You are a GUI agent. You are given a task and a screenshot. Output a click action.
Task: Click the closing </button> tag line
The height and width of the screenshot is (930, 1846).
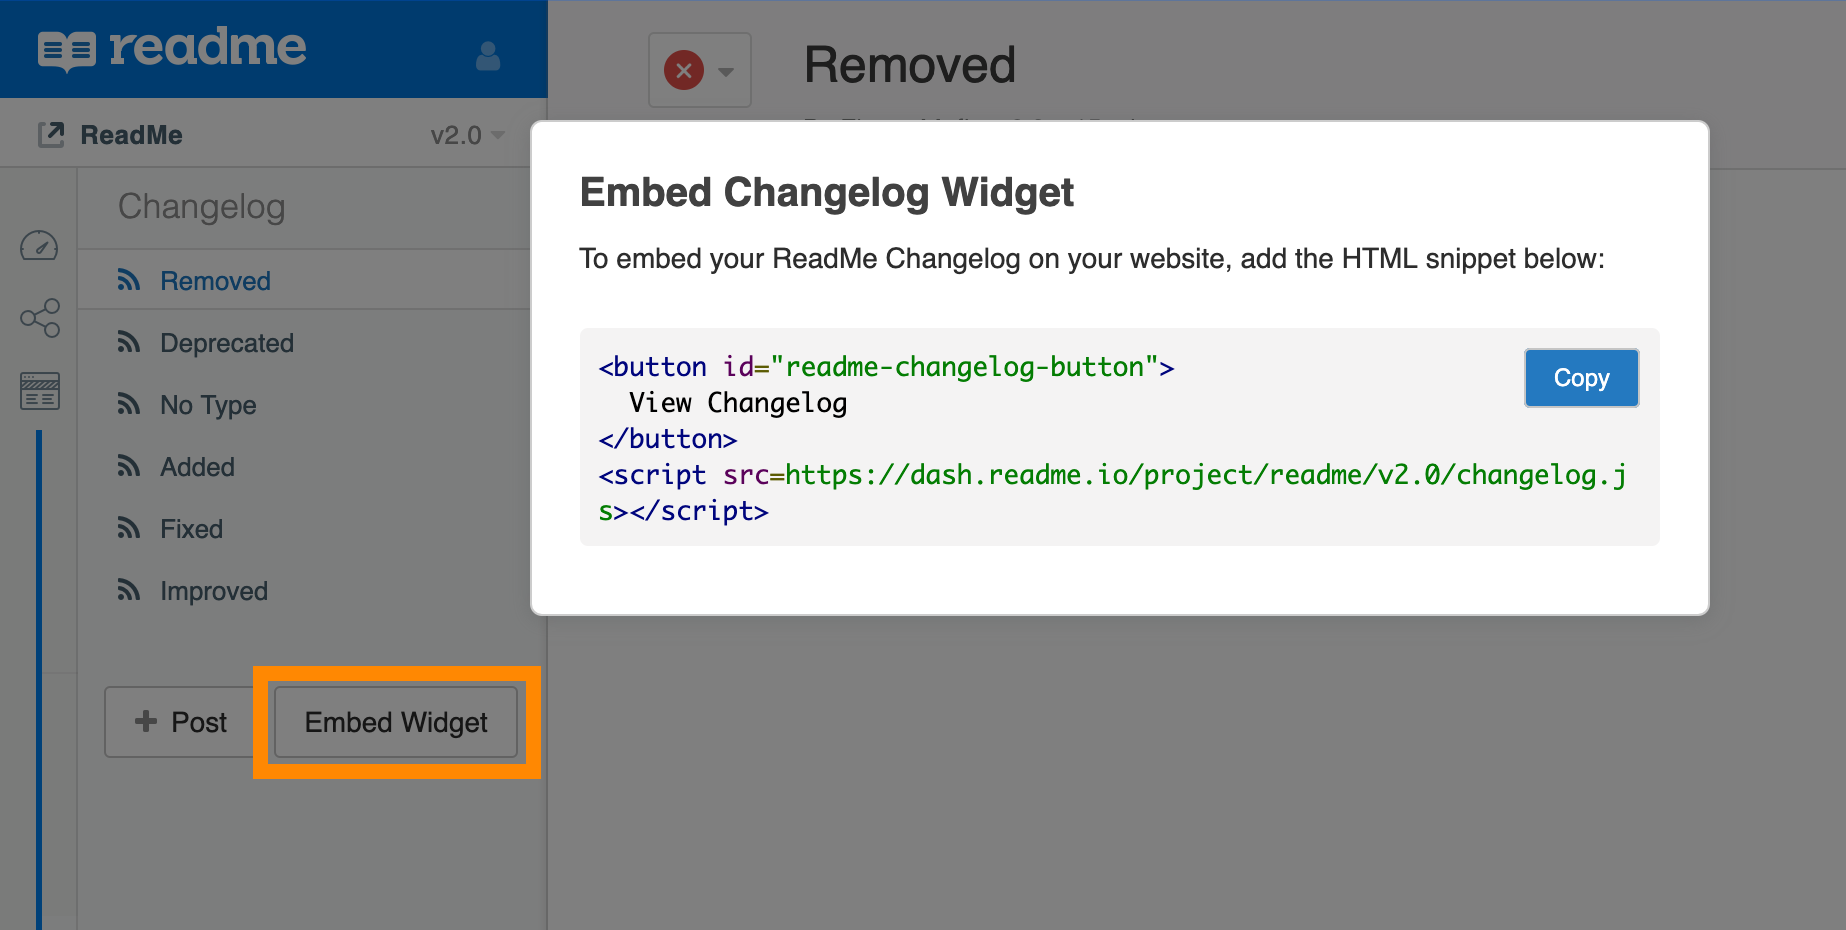667,439
